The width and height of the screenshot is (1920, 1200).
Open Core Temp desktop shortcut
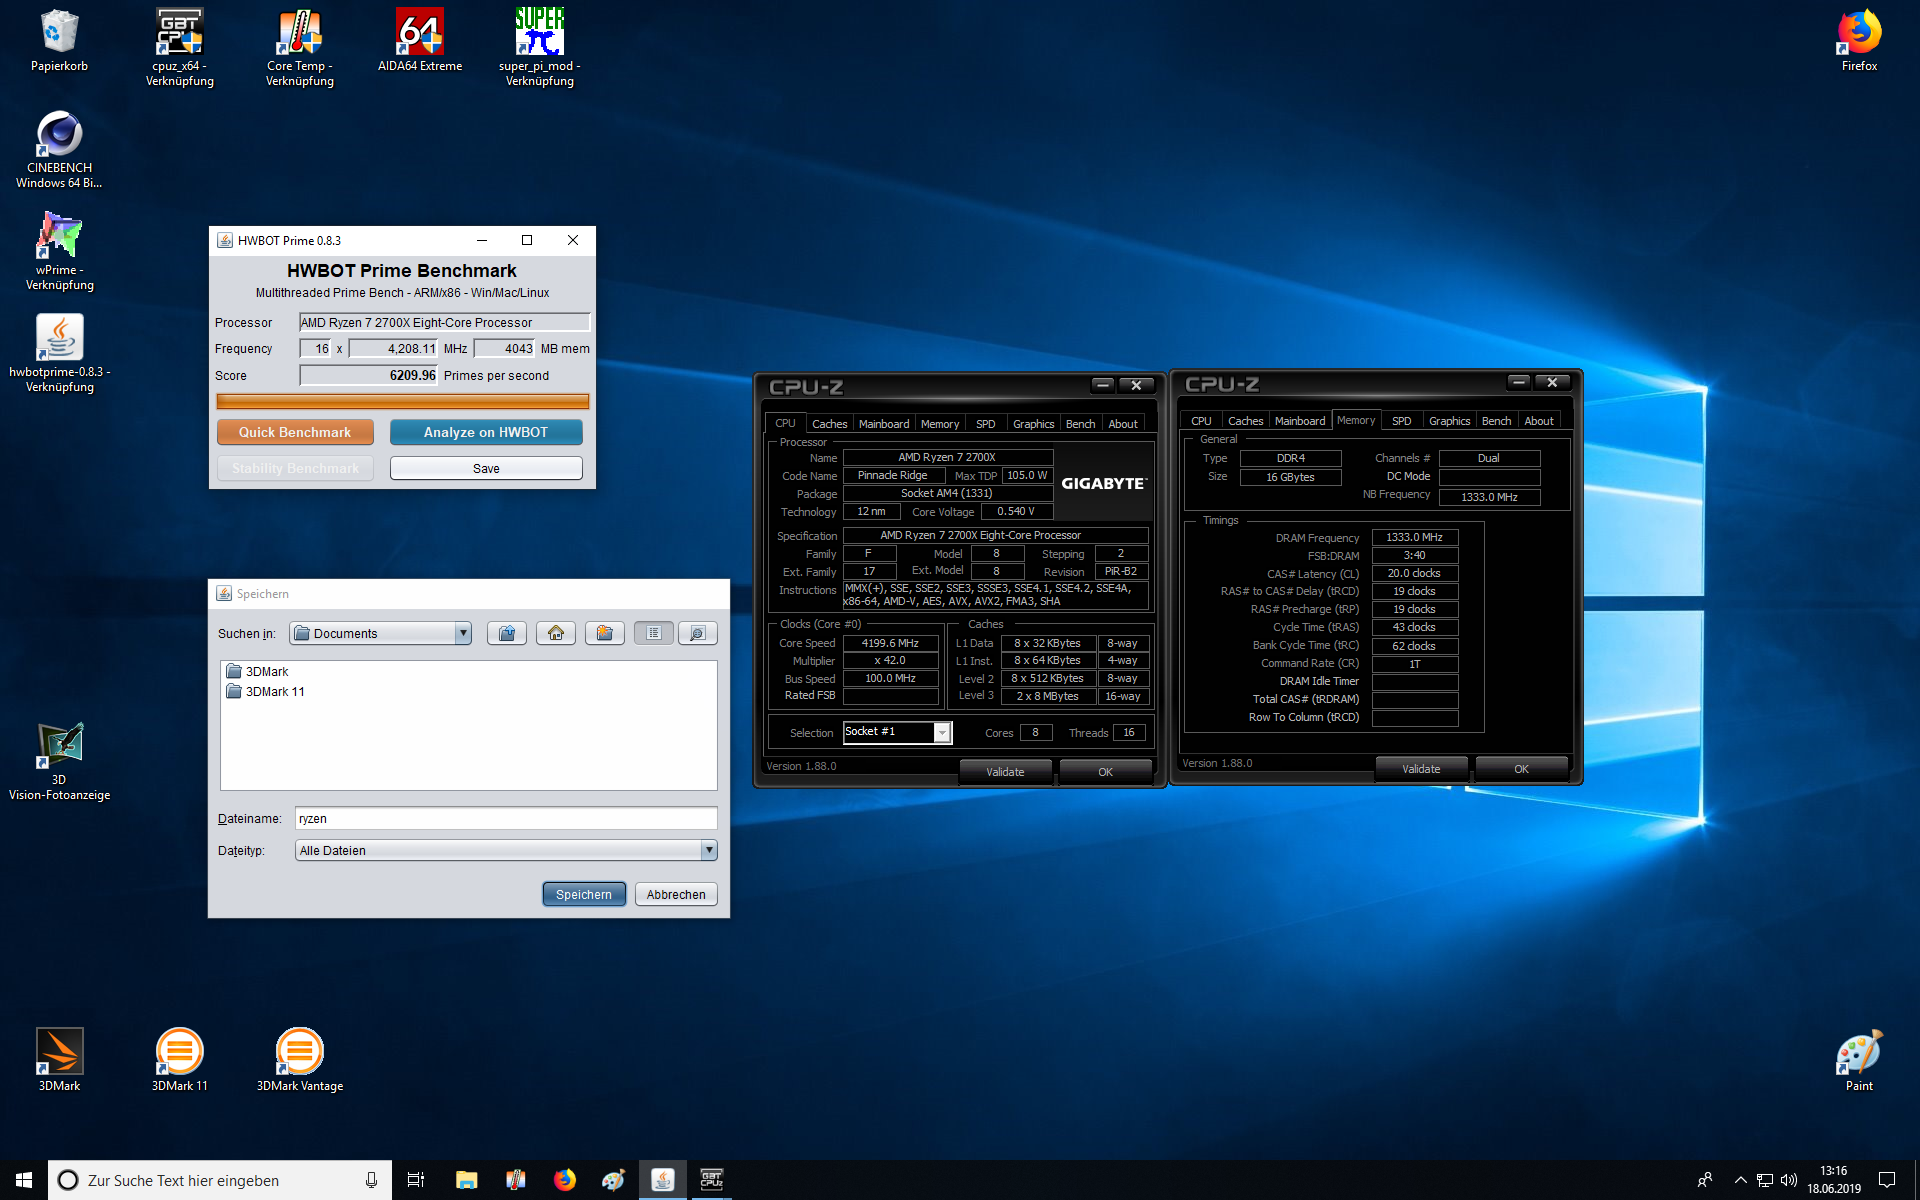tap(300, 48)
